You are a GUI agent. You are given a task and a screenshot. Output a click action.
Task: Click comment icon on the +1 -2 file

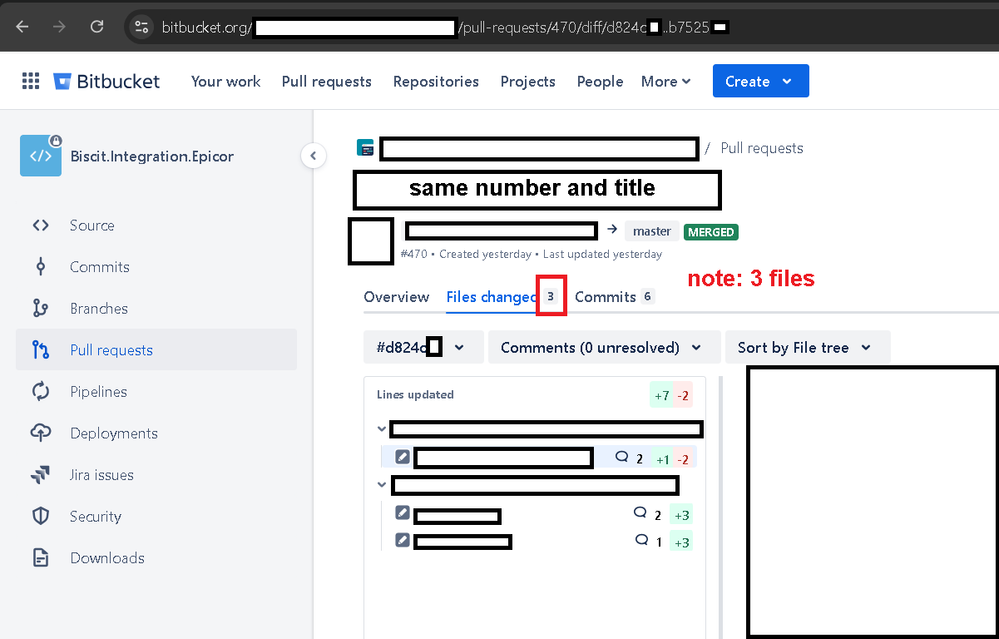pyautogui.click(x=622, y=457)
